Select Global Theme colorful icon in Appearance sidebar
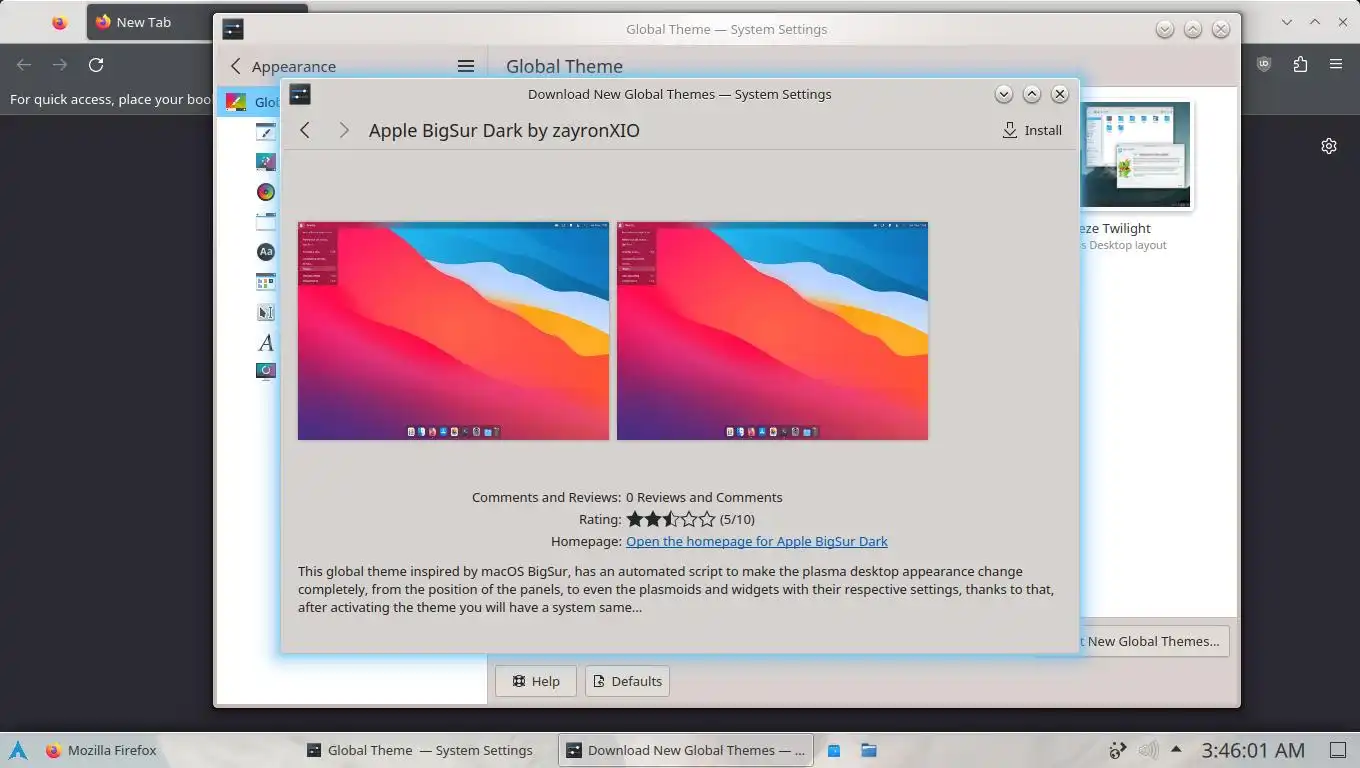 click(235, 101)
